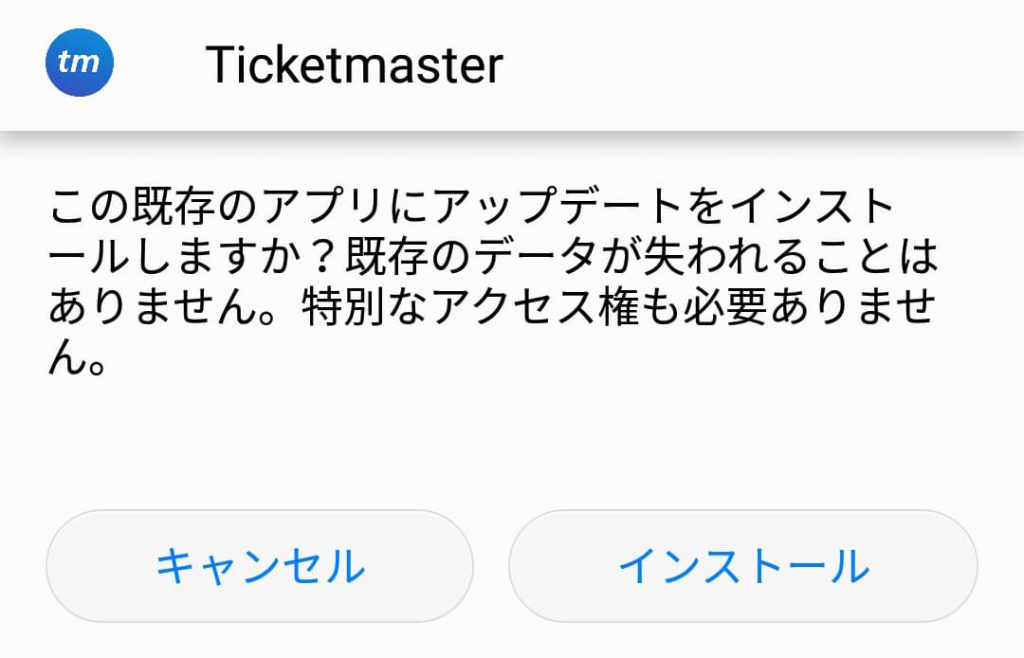The height and width of the screenshot is (658, 1024).
Task: Click the Ticketmaster title text
Action: click(354, 65)
